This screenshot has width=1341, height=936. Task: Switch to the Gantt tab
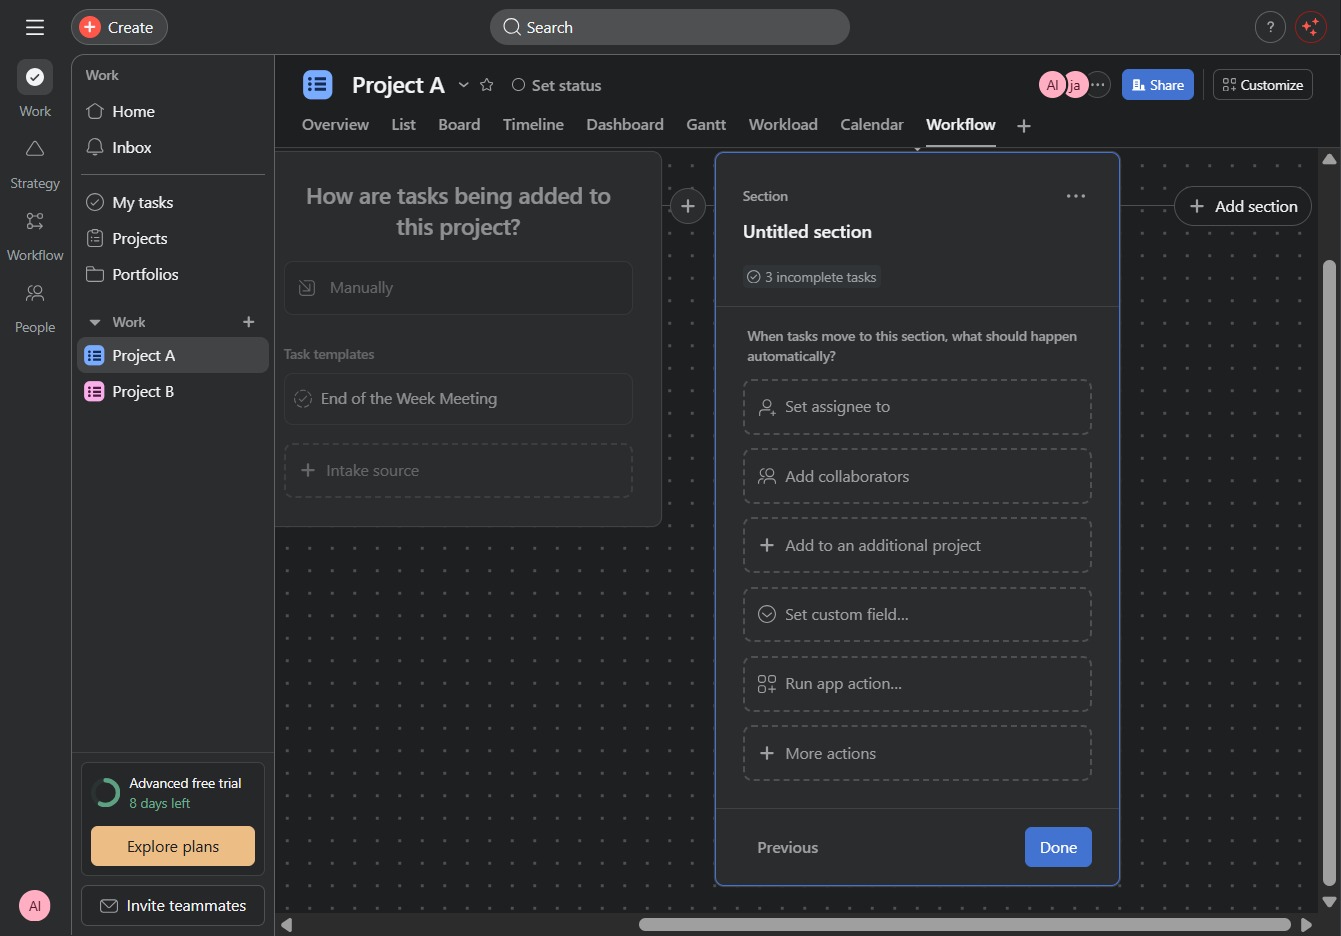pyautogui.click(x=706, y=125)
